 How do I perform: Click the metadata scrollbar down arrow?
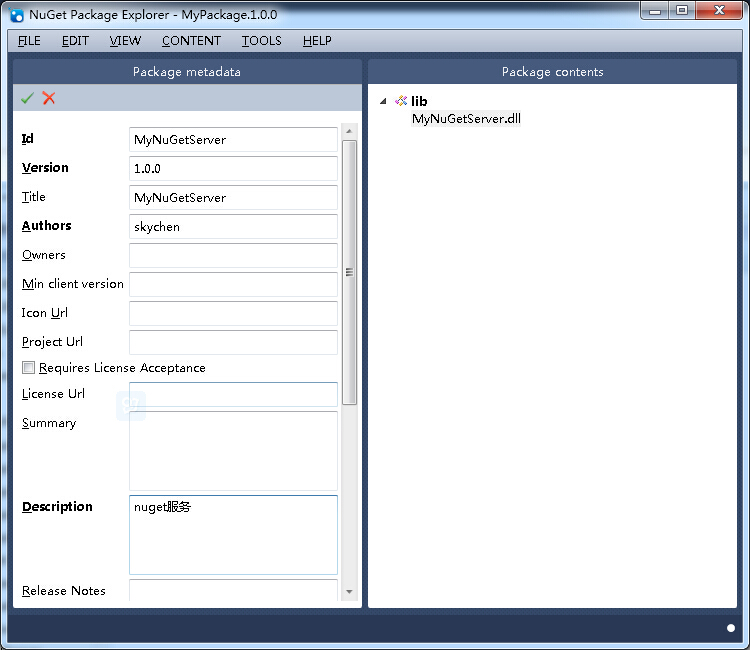(x=349, y=592)
